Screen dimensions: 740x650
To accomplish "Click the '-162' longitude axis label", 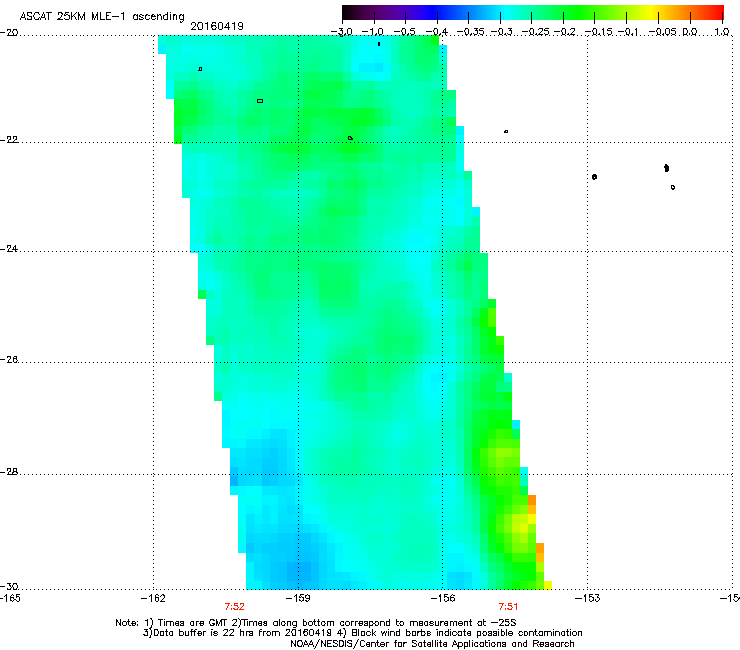I will point(153,599).
